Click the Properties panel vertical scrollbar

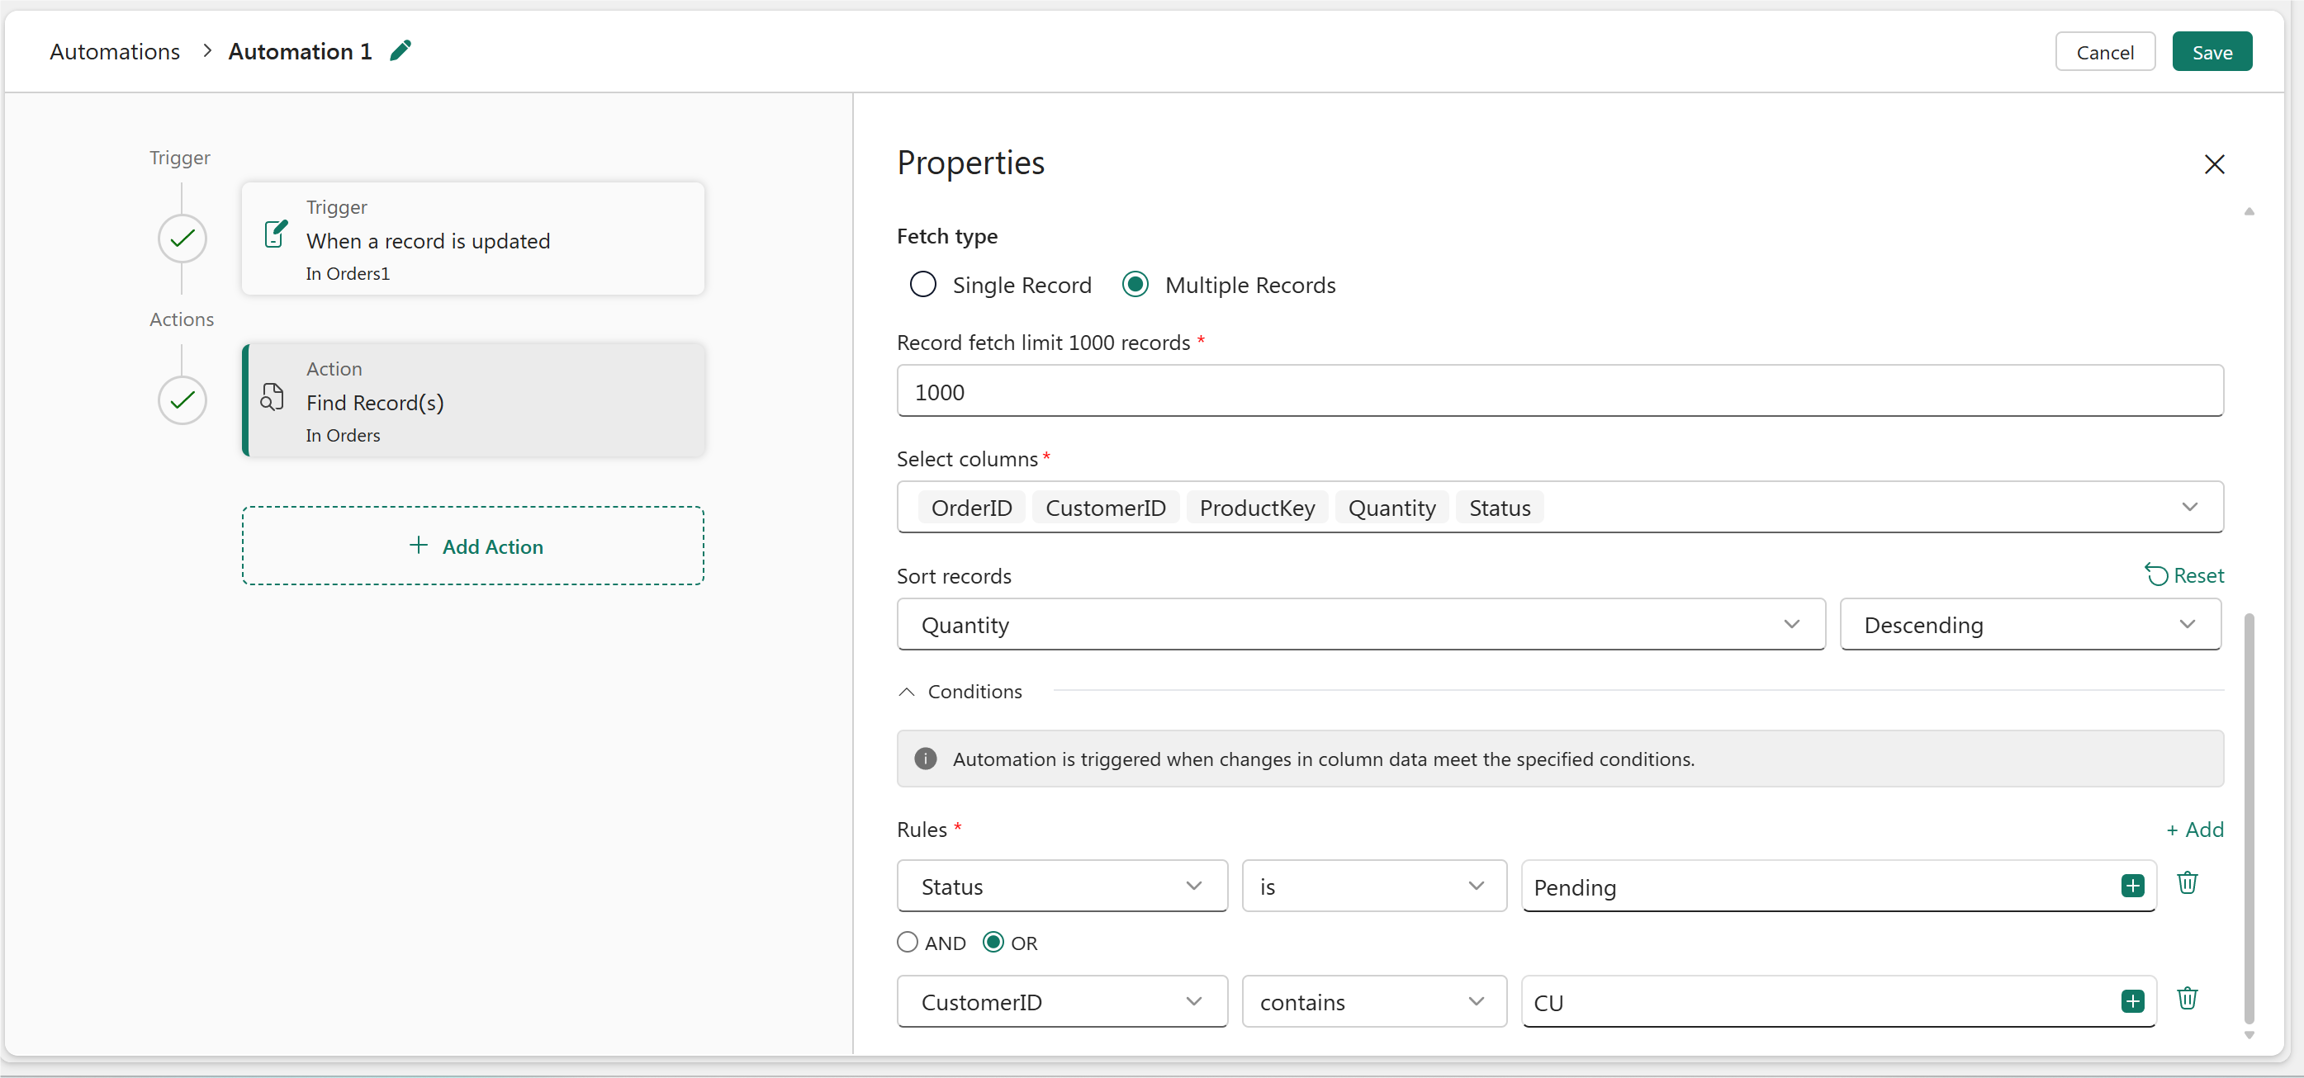coord(2249,820)
